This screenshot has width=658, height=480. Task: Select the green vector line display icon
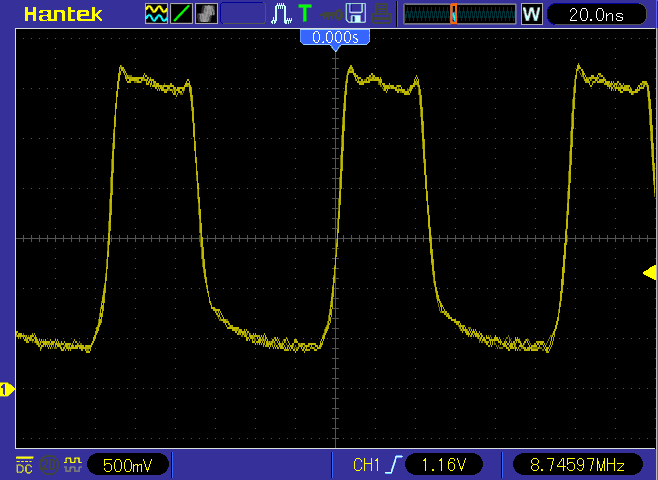coord(182,13)
